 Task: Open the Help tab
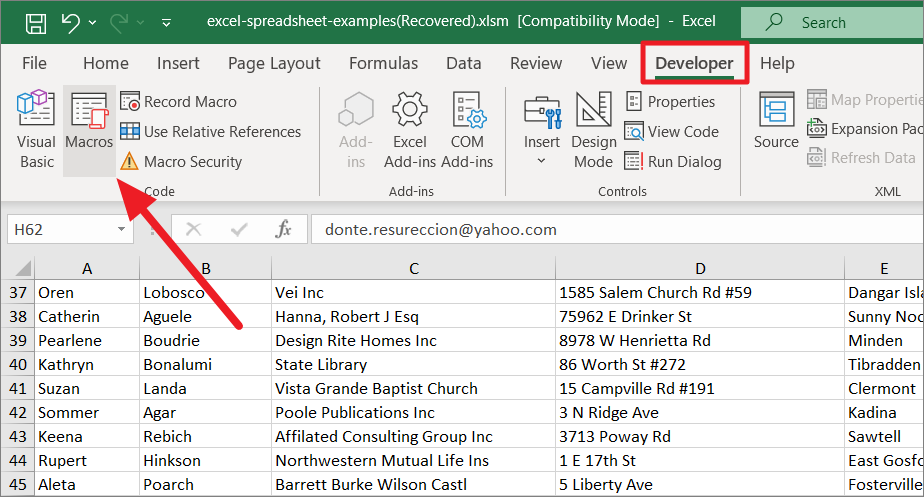pos(777,63)
